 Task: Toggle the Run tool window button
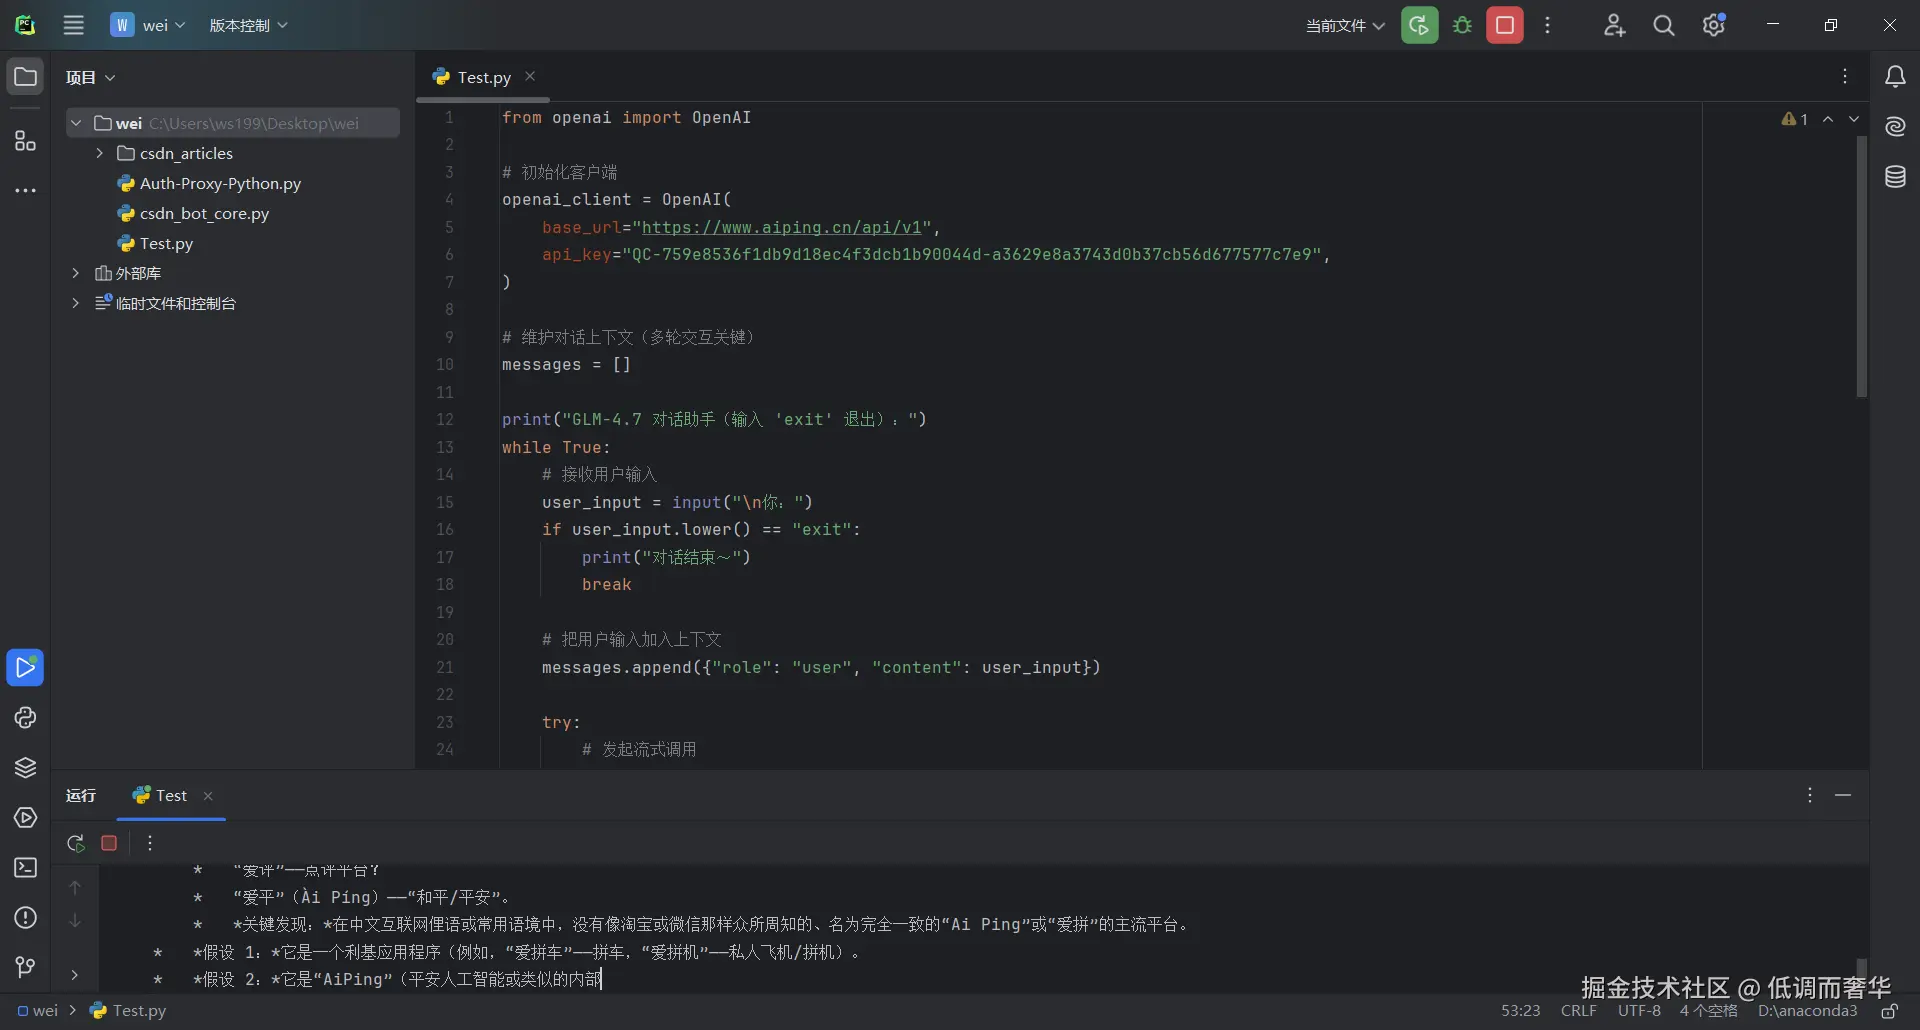25,668
